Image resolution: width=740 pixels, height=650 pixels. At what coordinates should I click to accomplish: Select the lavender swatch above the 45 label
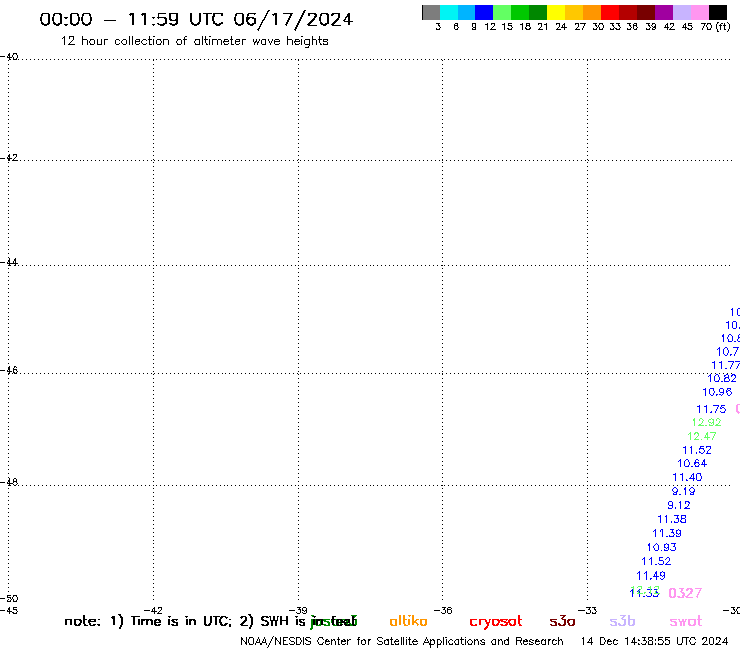(x=681, y=12)
